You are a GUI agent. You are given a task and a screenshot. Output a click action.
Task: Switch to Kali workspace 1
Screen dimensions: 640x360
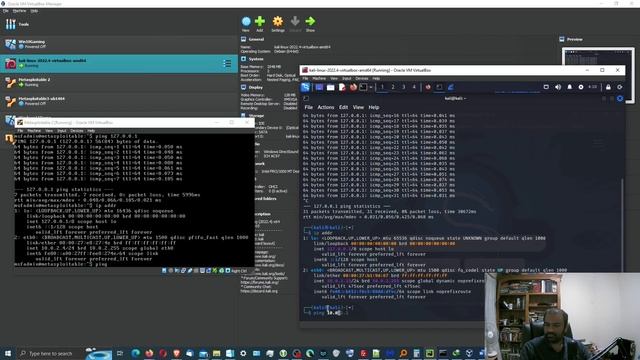pos(382,87)
